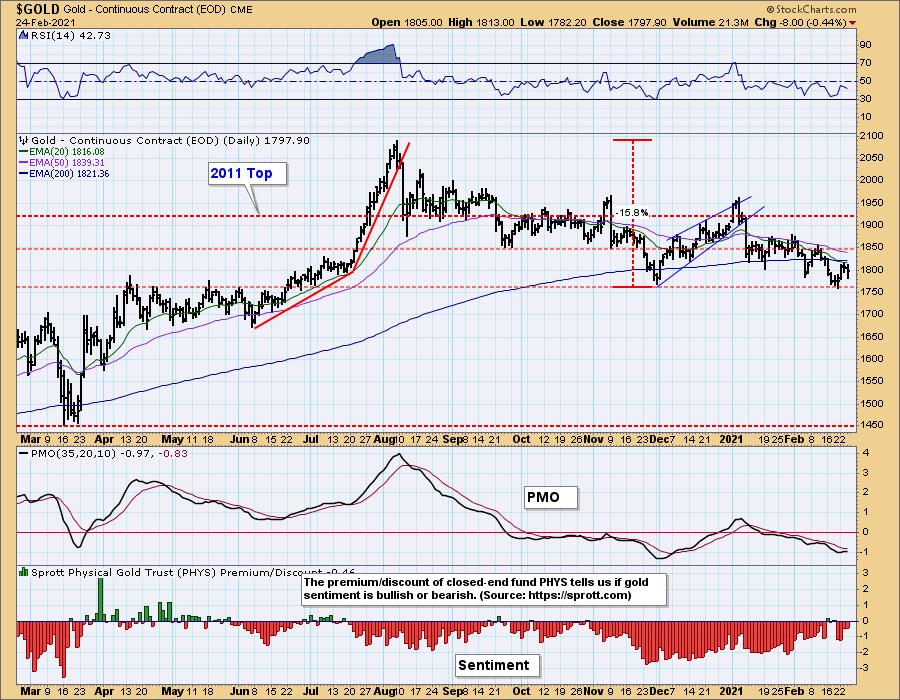Click the $GOLD ticker symbol title

point(38,9)
